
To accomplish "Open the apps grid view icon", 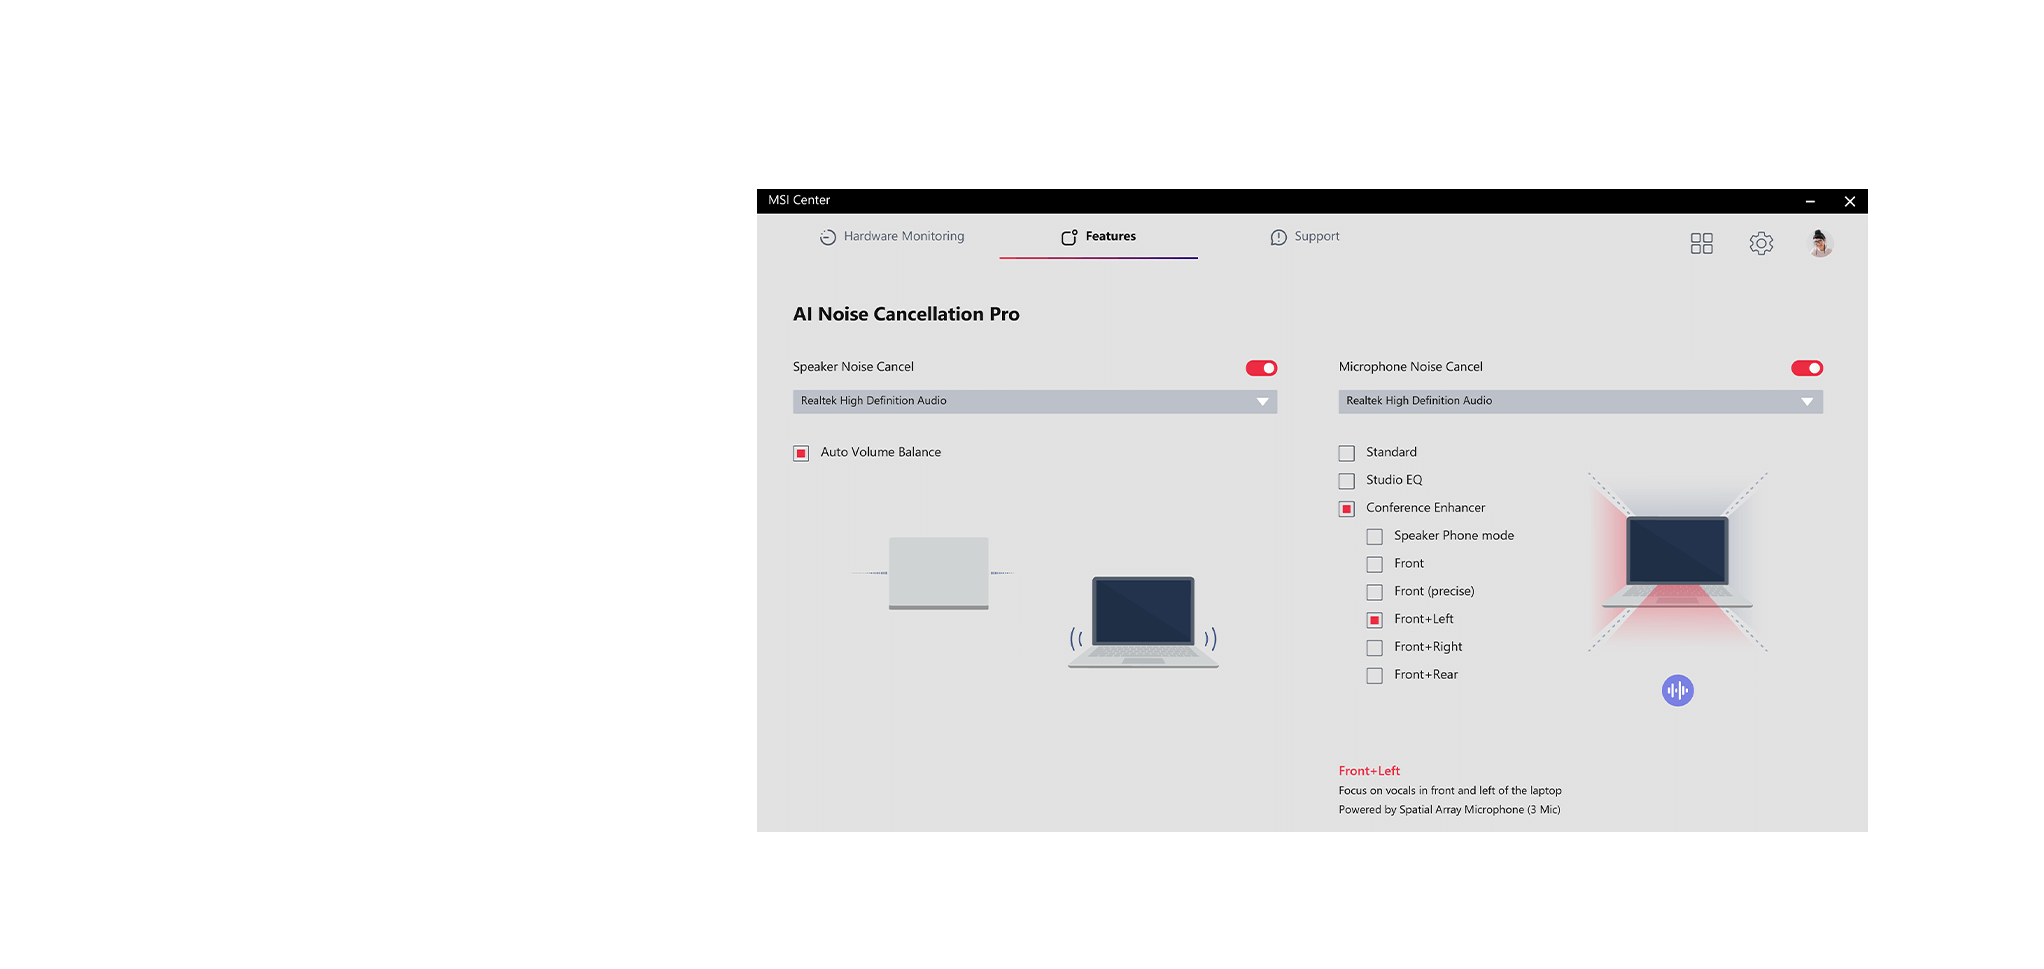I will click(1701, 244).
